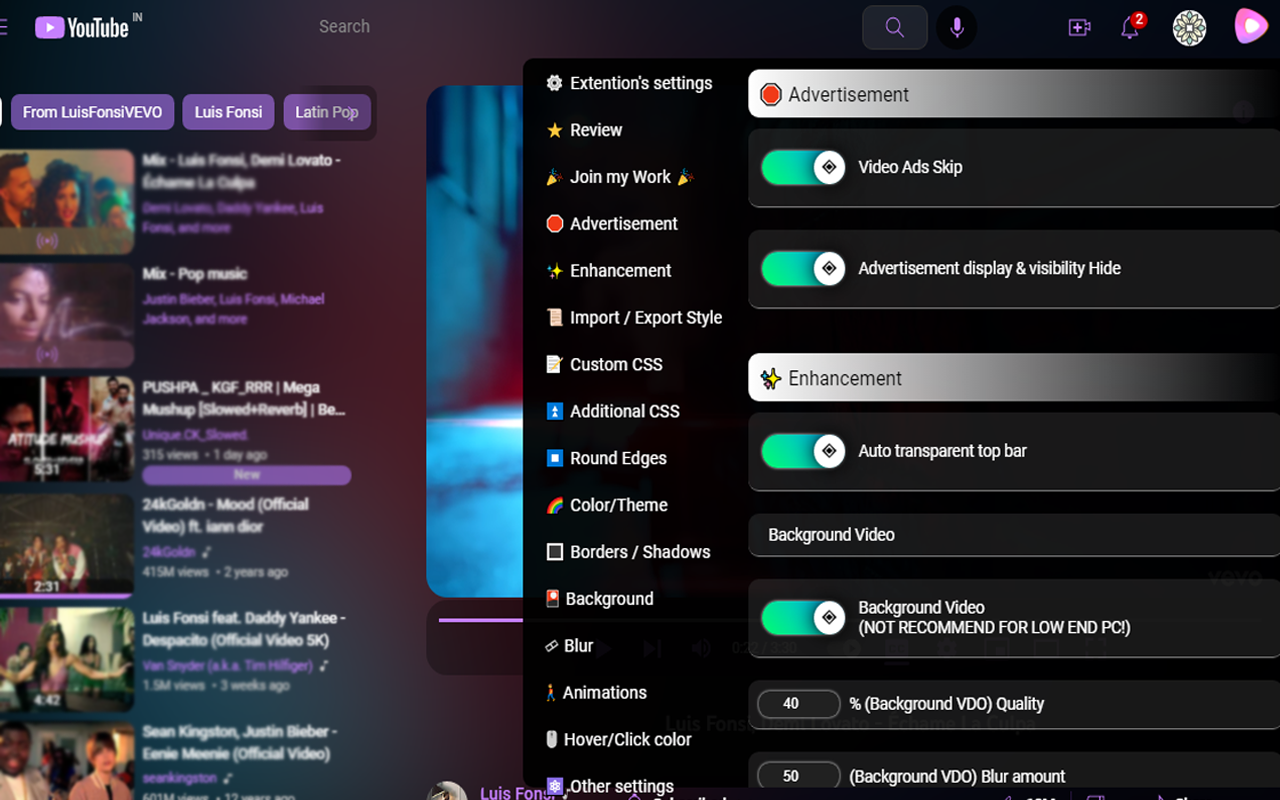Open Round Edges section

(x=606, y=458)
